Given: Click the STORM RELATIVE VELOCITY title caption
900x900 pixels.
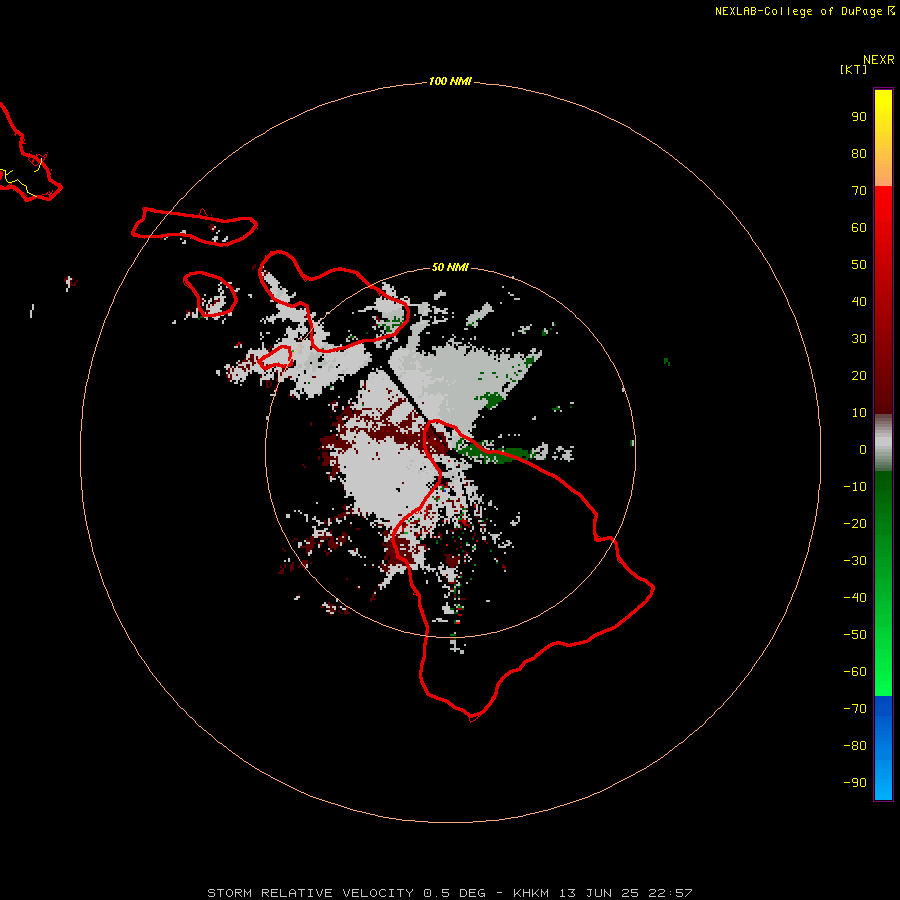Looking at the screenshot, I should [x=449, y=893].
